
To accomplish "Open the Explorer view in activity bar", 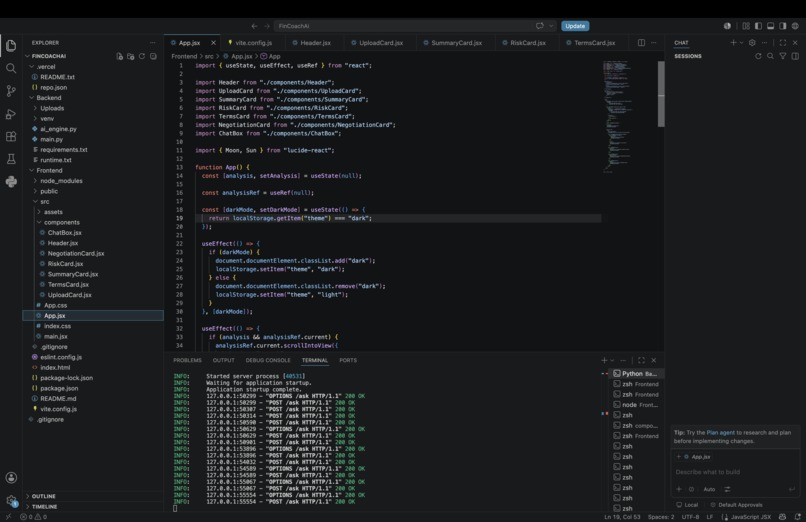I will tap(11, 45).
